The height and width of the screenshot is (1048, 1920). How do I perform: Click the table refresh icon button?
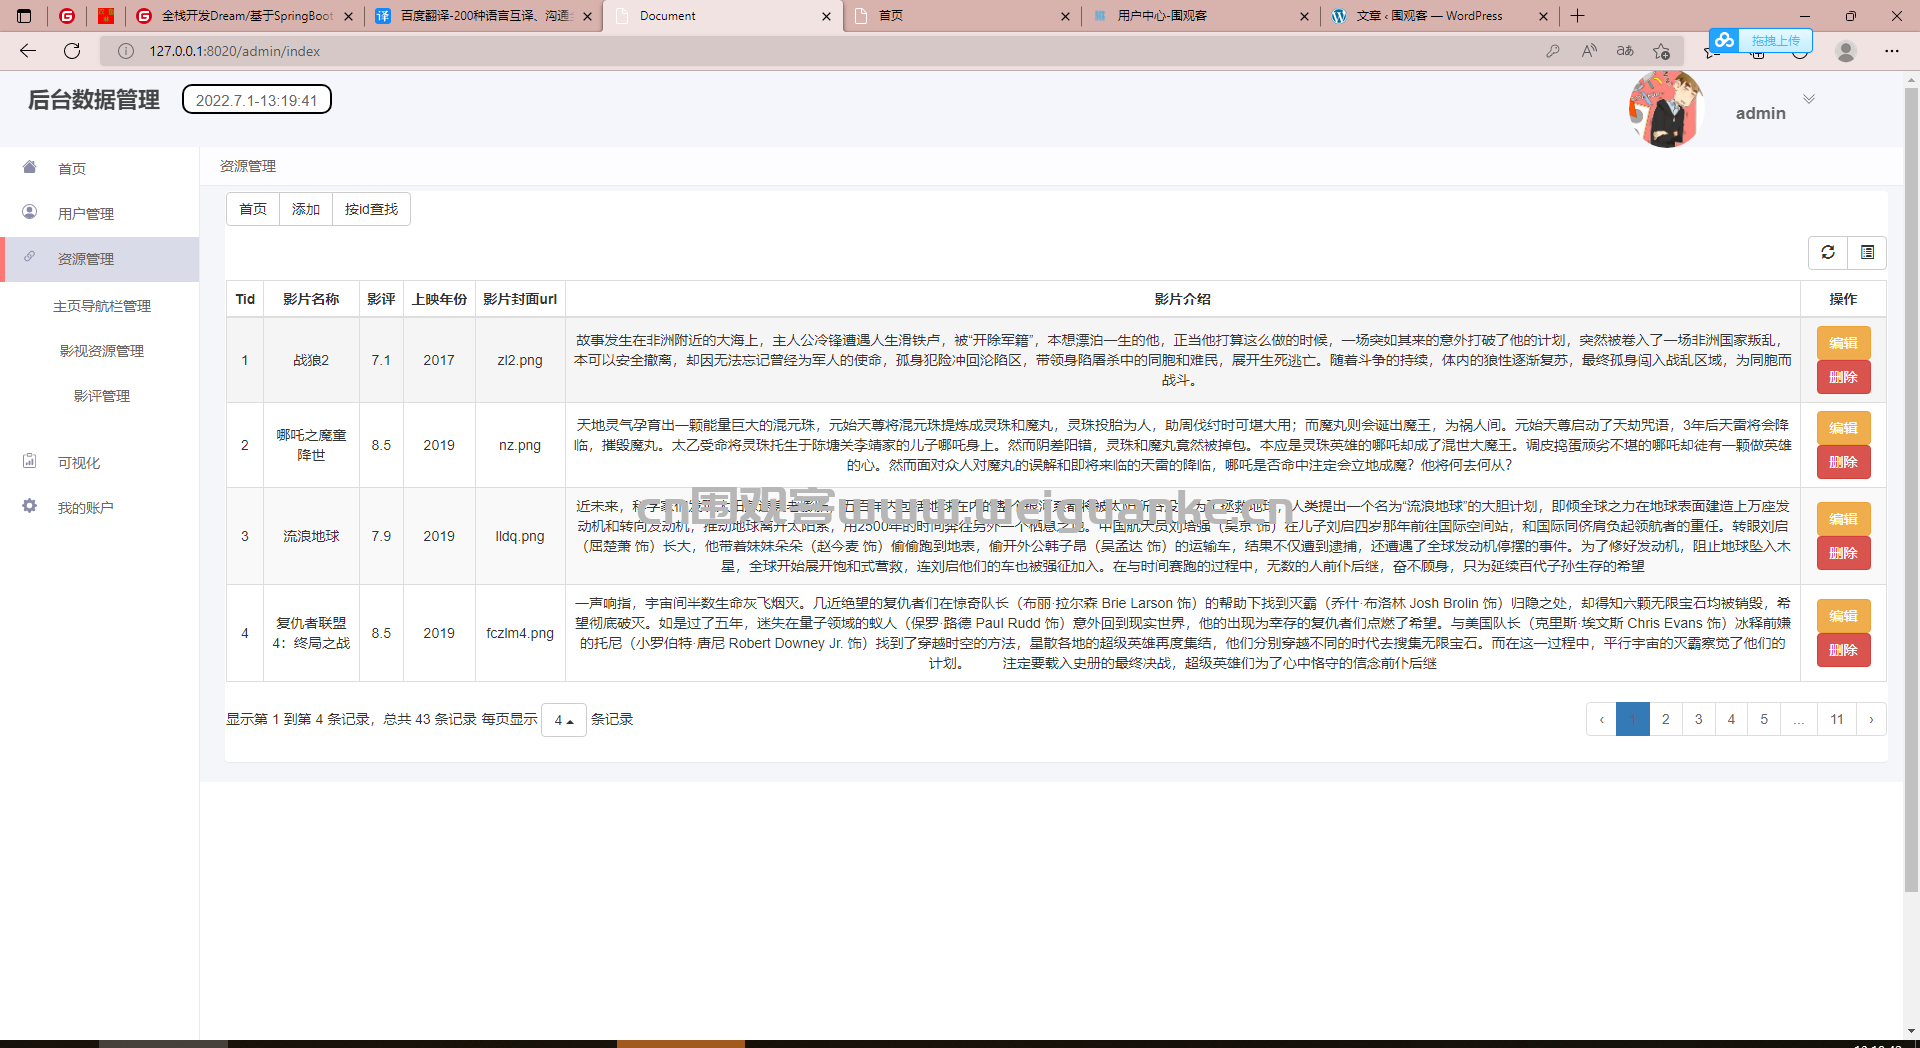tap(1828, 252)
